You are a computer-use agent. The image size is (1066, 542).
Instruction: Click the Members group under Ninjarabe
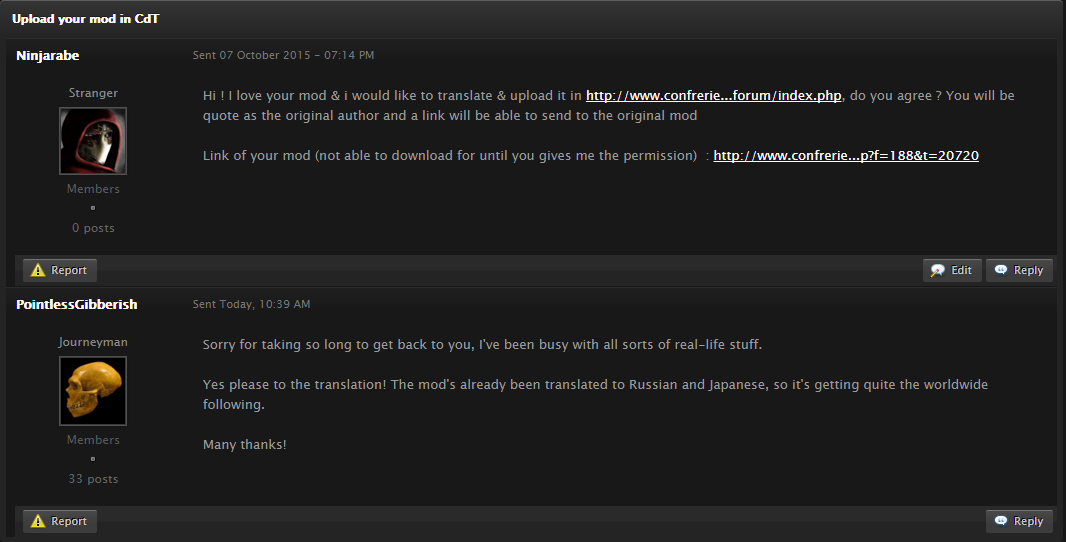click(x=93, y=189)
